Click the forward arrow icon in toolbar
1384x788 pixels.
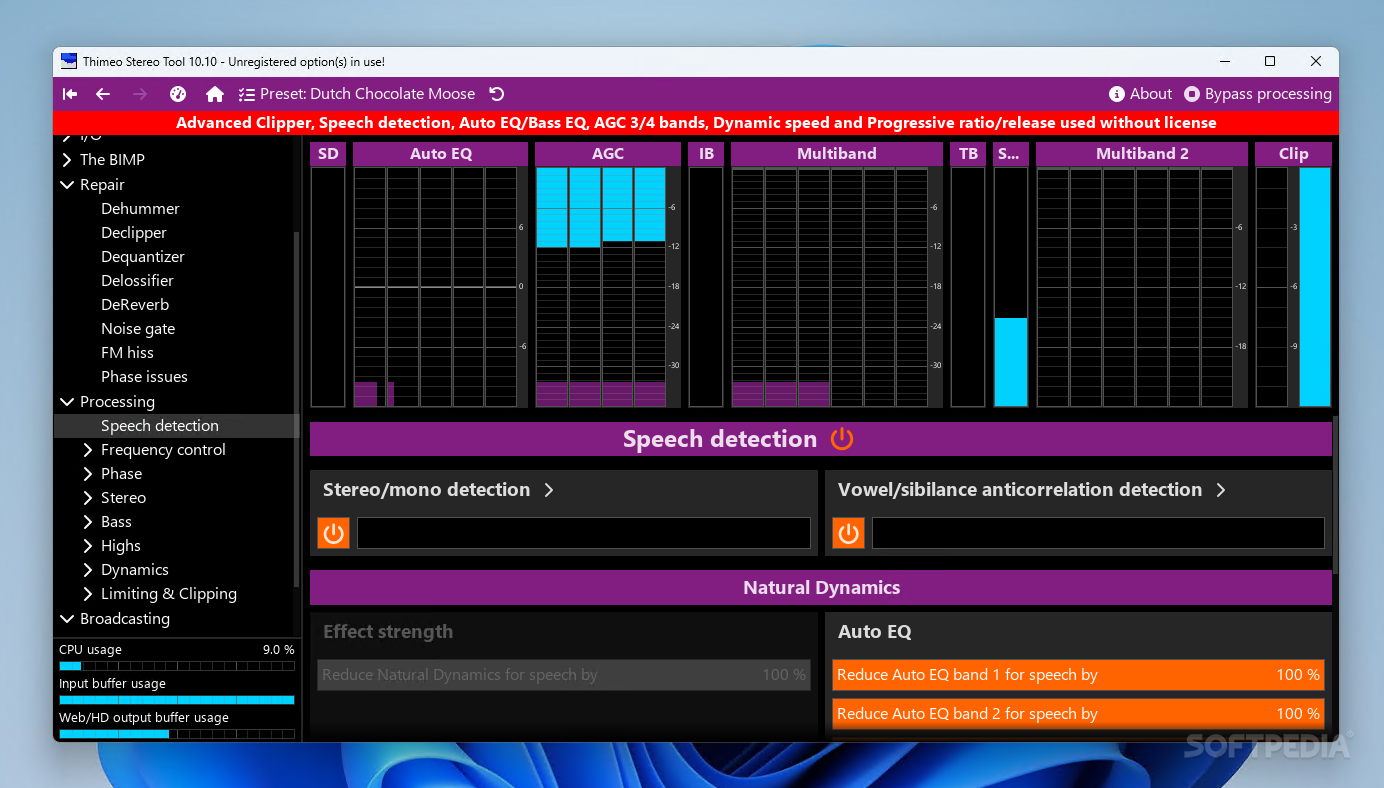pos(140,94)
